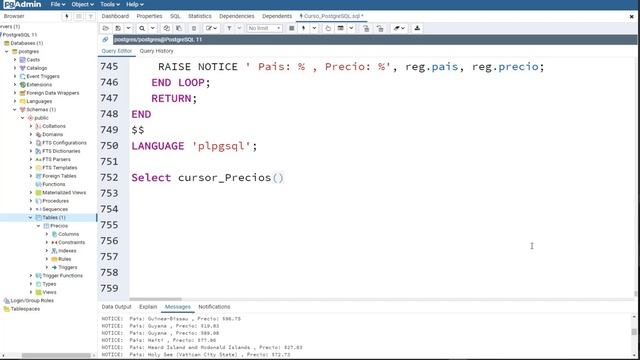
Task: Save file icon in query toolbar
Action: 118,28
